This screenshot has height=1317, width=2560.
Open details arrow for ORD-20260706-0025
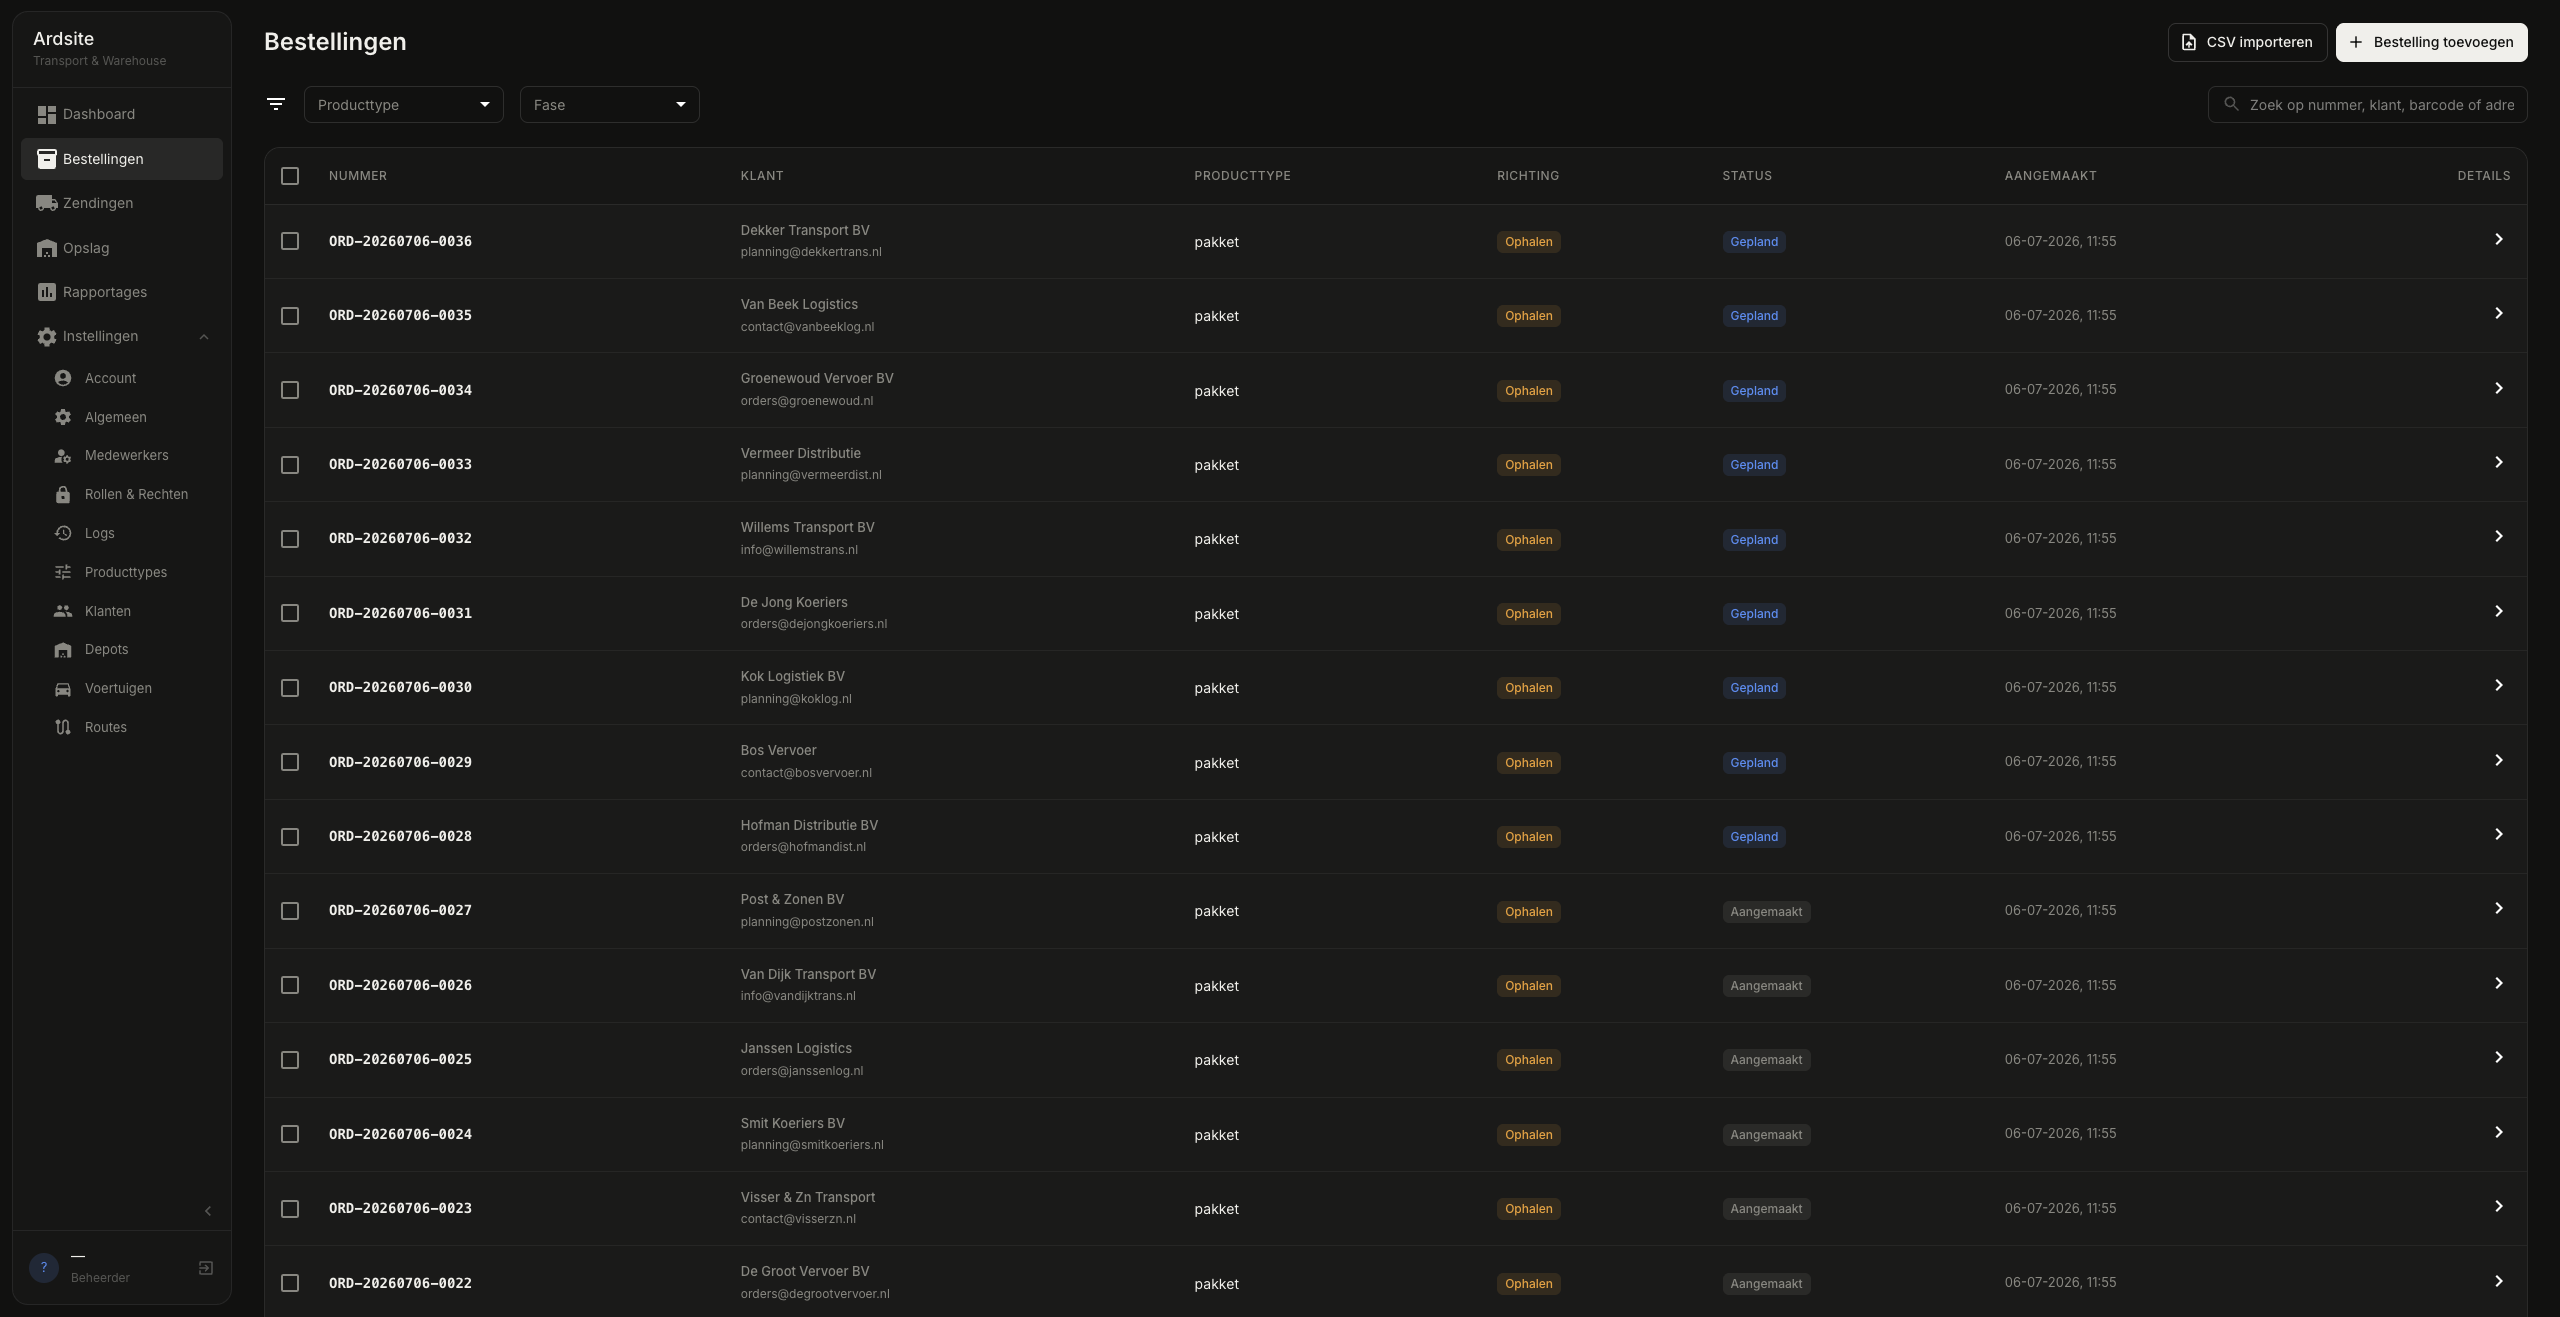2498,1058
